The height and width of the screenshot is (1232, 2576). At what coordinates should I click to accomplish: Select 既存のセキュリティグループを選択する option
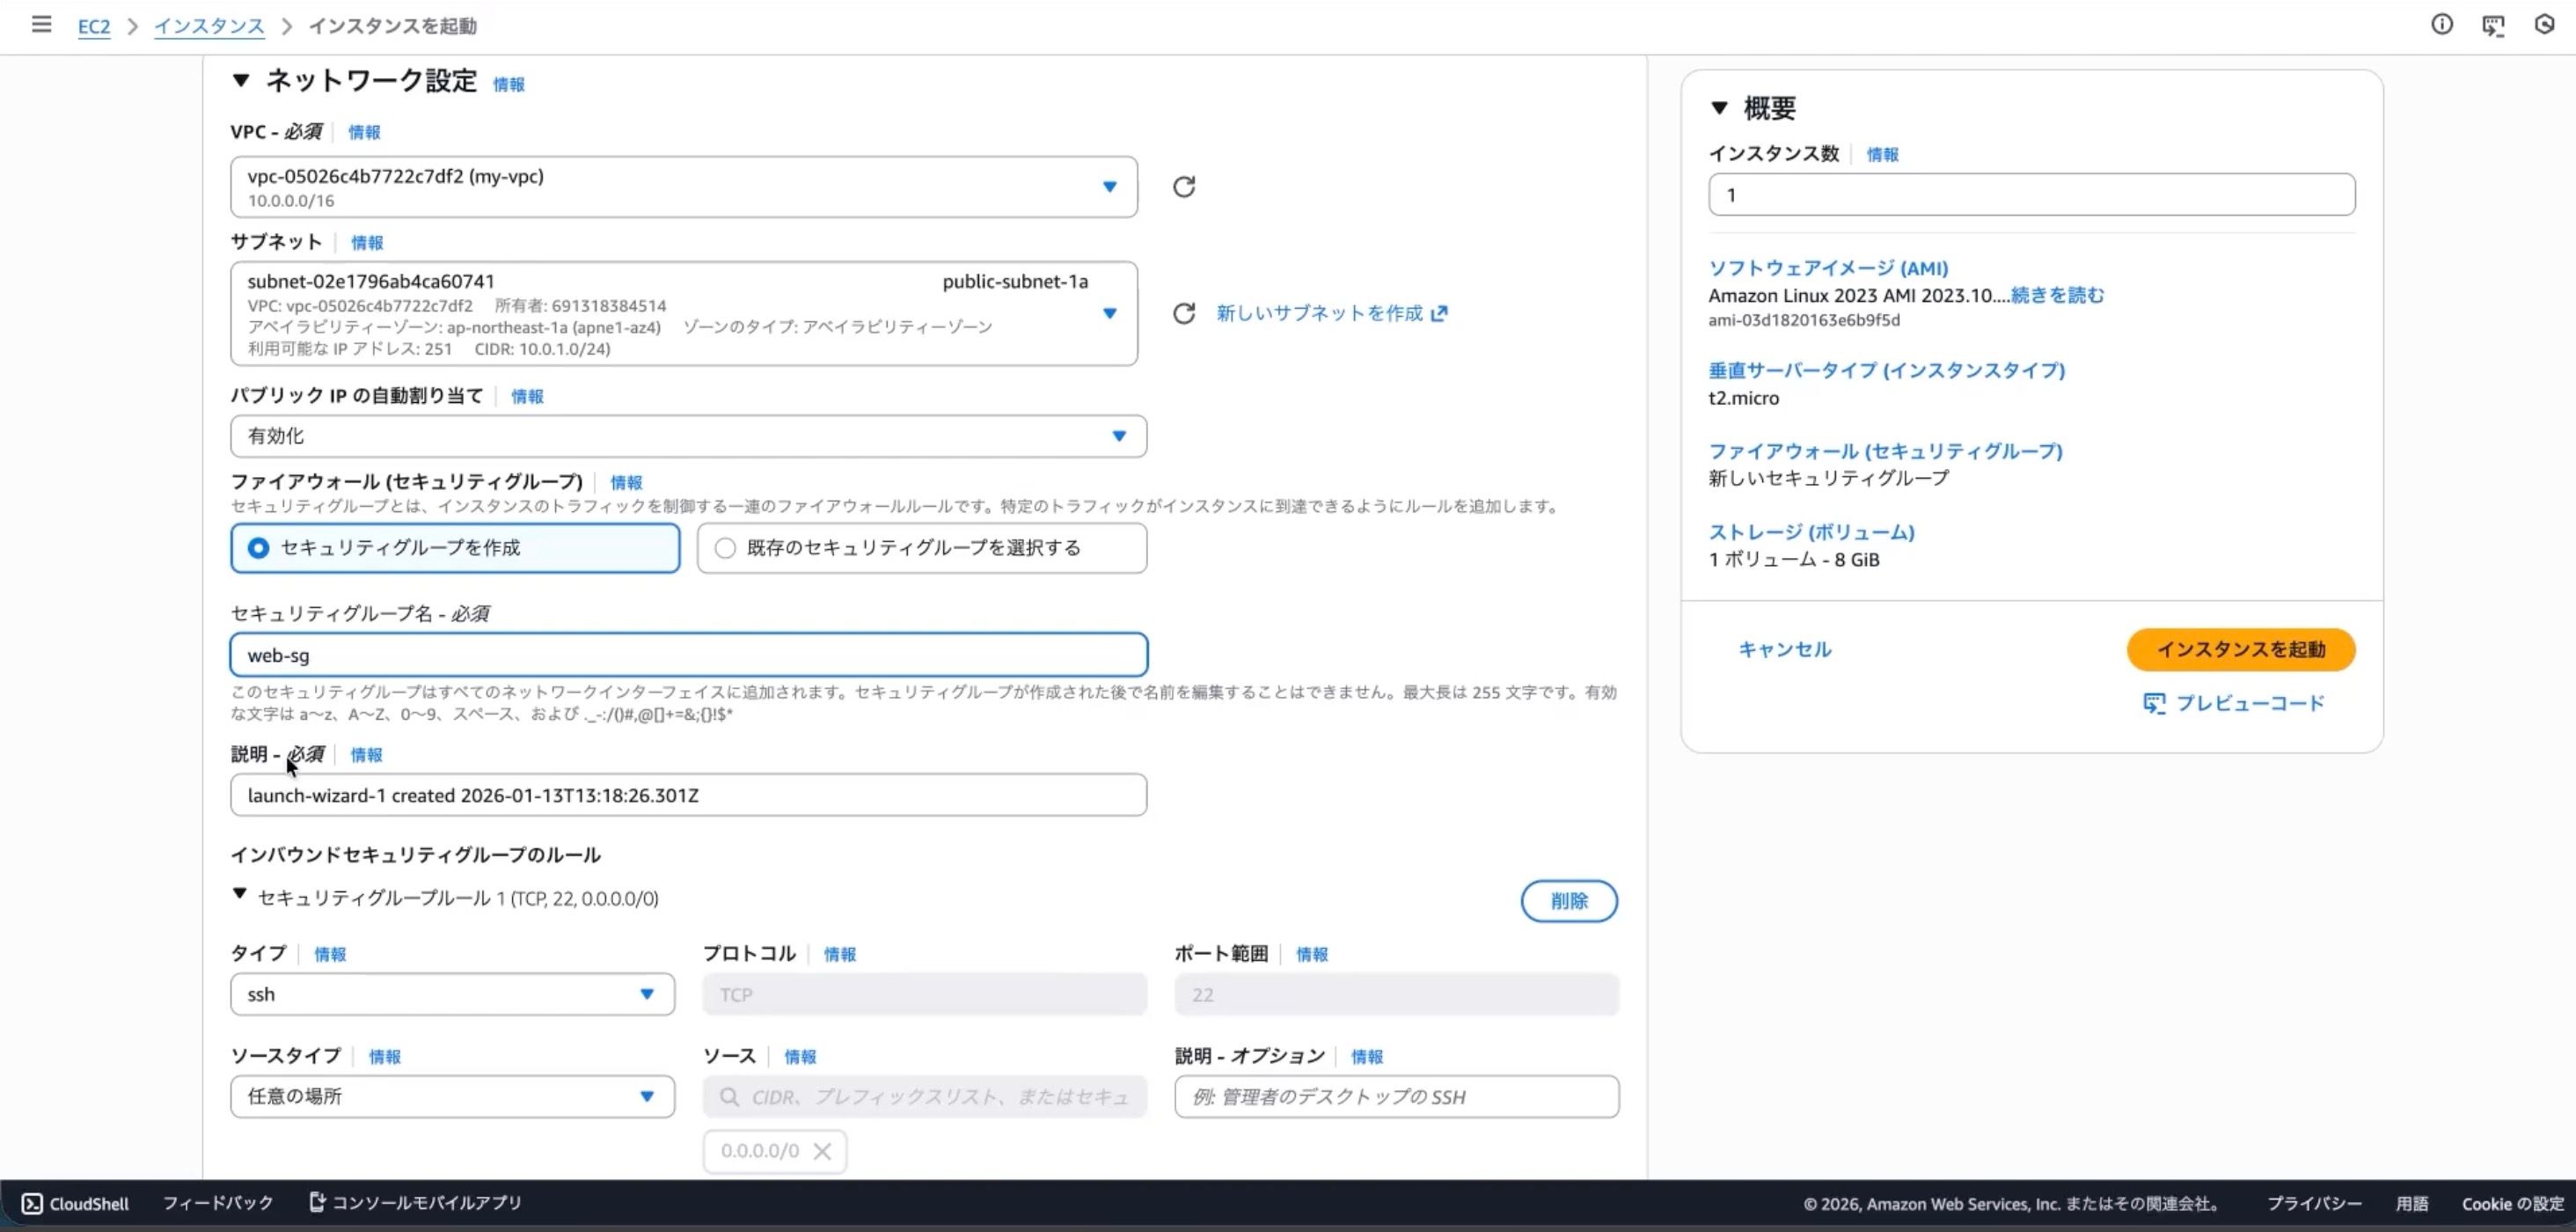pos(724,548)
